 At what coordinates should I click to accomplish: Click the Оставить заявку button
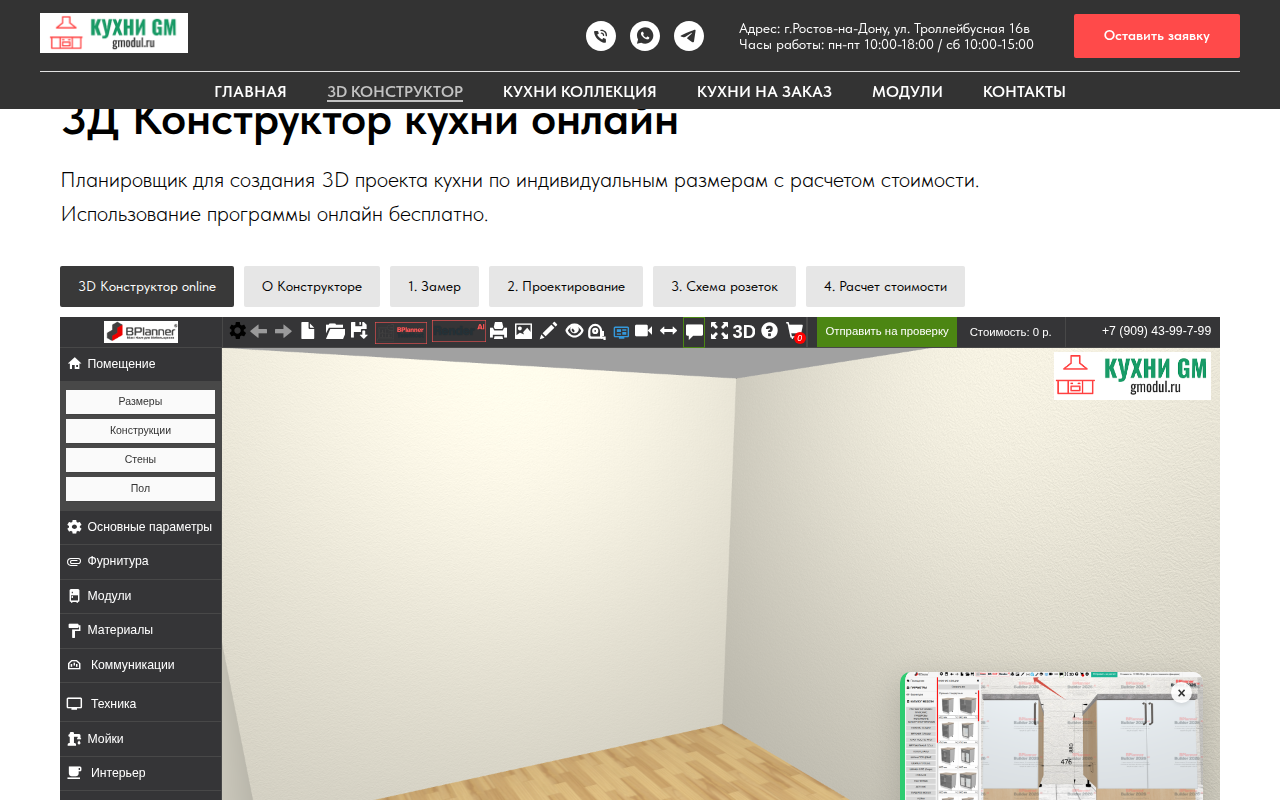coord(1157,36)
